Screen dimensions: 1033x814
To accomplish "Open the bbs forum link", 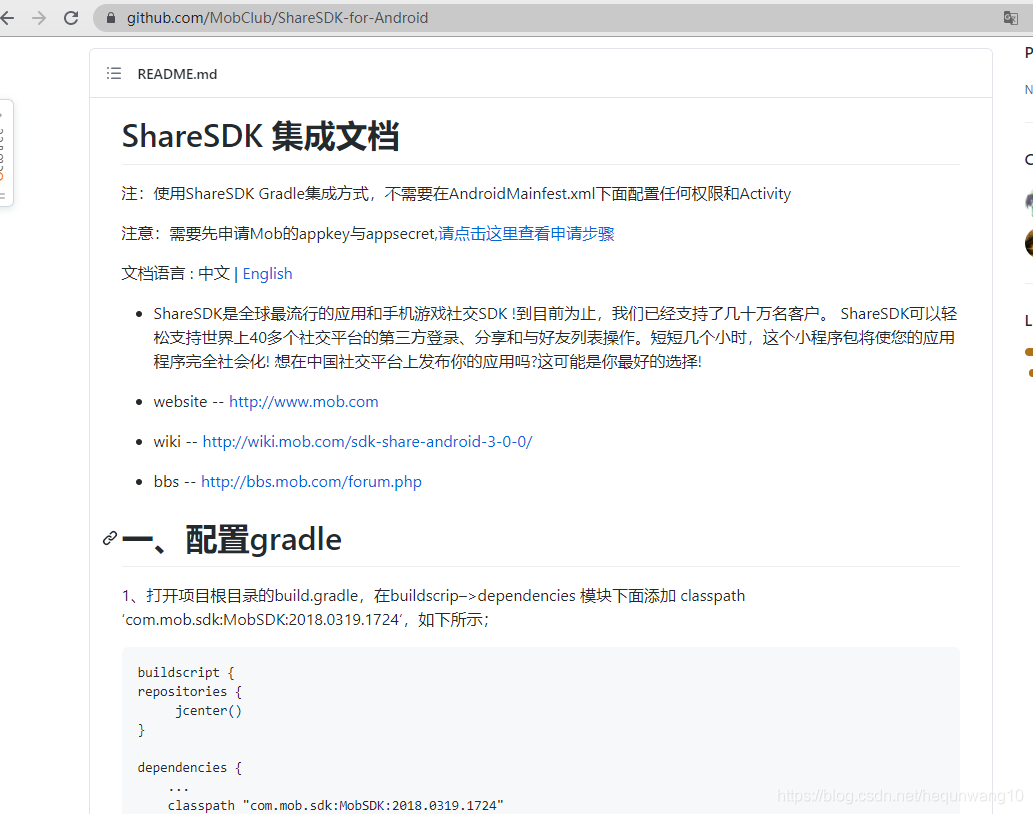I will tap(311, 481).
